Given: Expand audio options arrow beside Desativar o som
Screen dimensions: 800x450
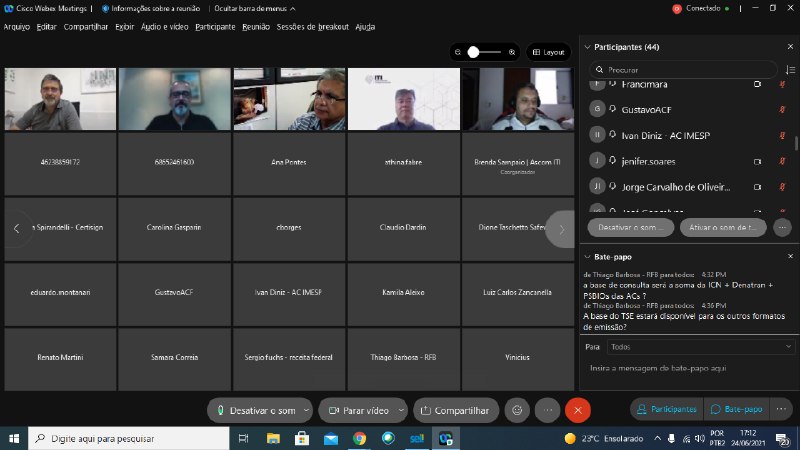Looking at the screenshot, I should [x=307, y=410].
